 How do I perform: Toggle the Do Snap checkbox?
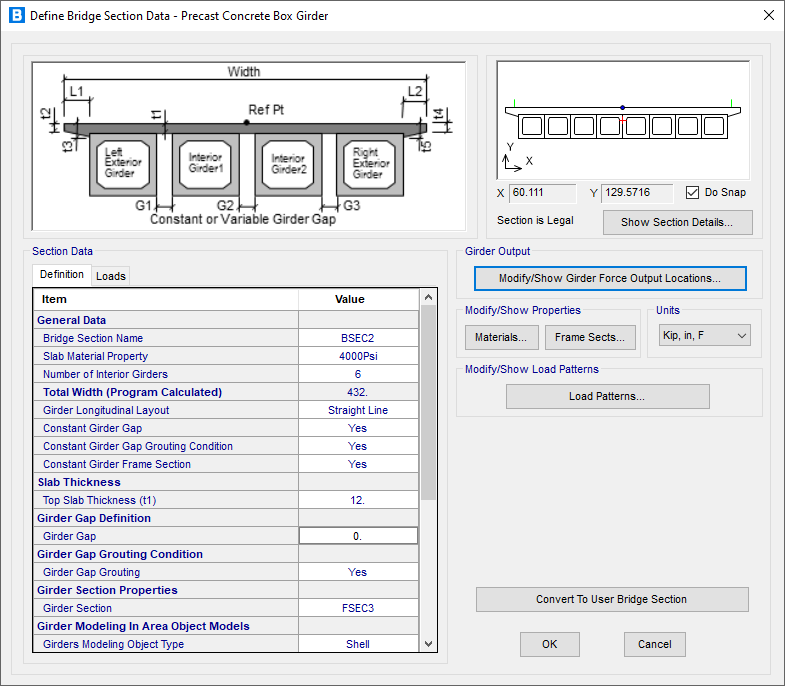[x=693, y=192]
